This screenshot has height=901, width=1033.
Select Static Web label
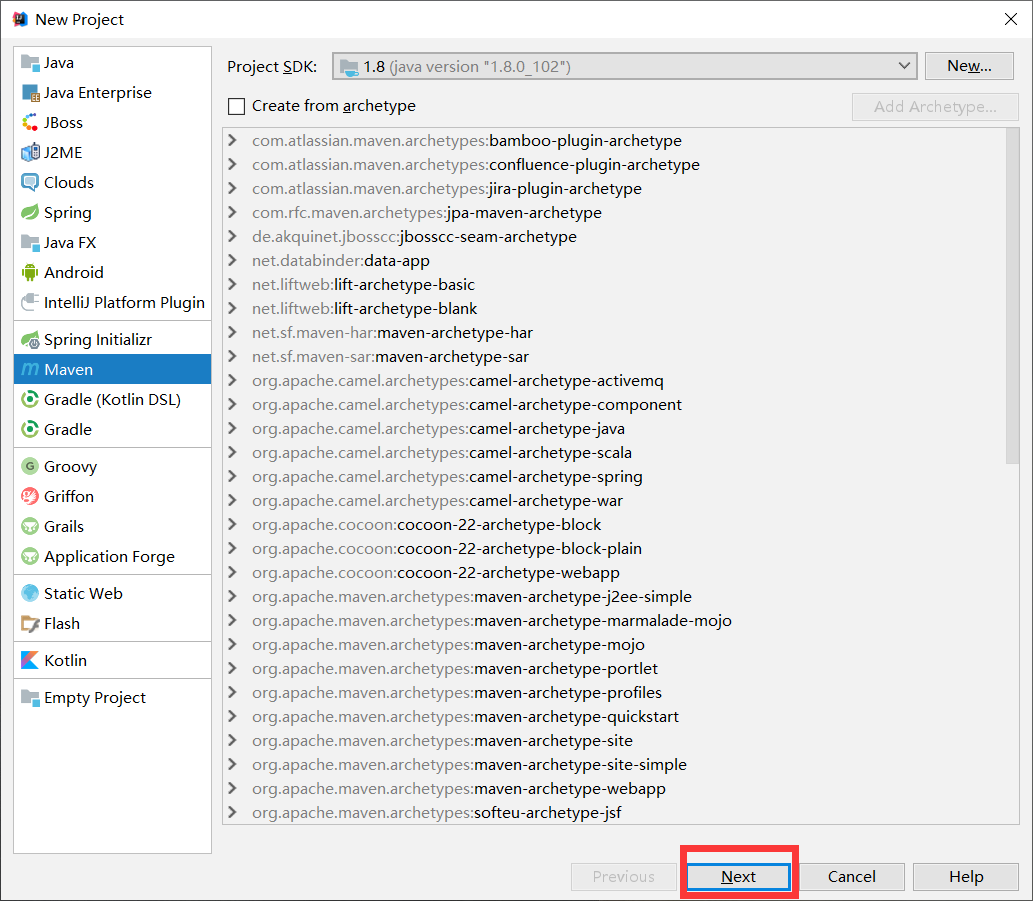[83, 593]
